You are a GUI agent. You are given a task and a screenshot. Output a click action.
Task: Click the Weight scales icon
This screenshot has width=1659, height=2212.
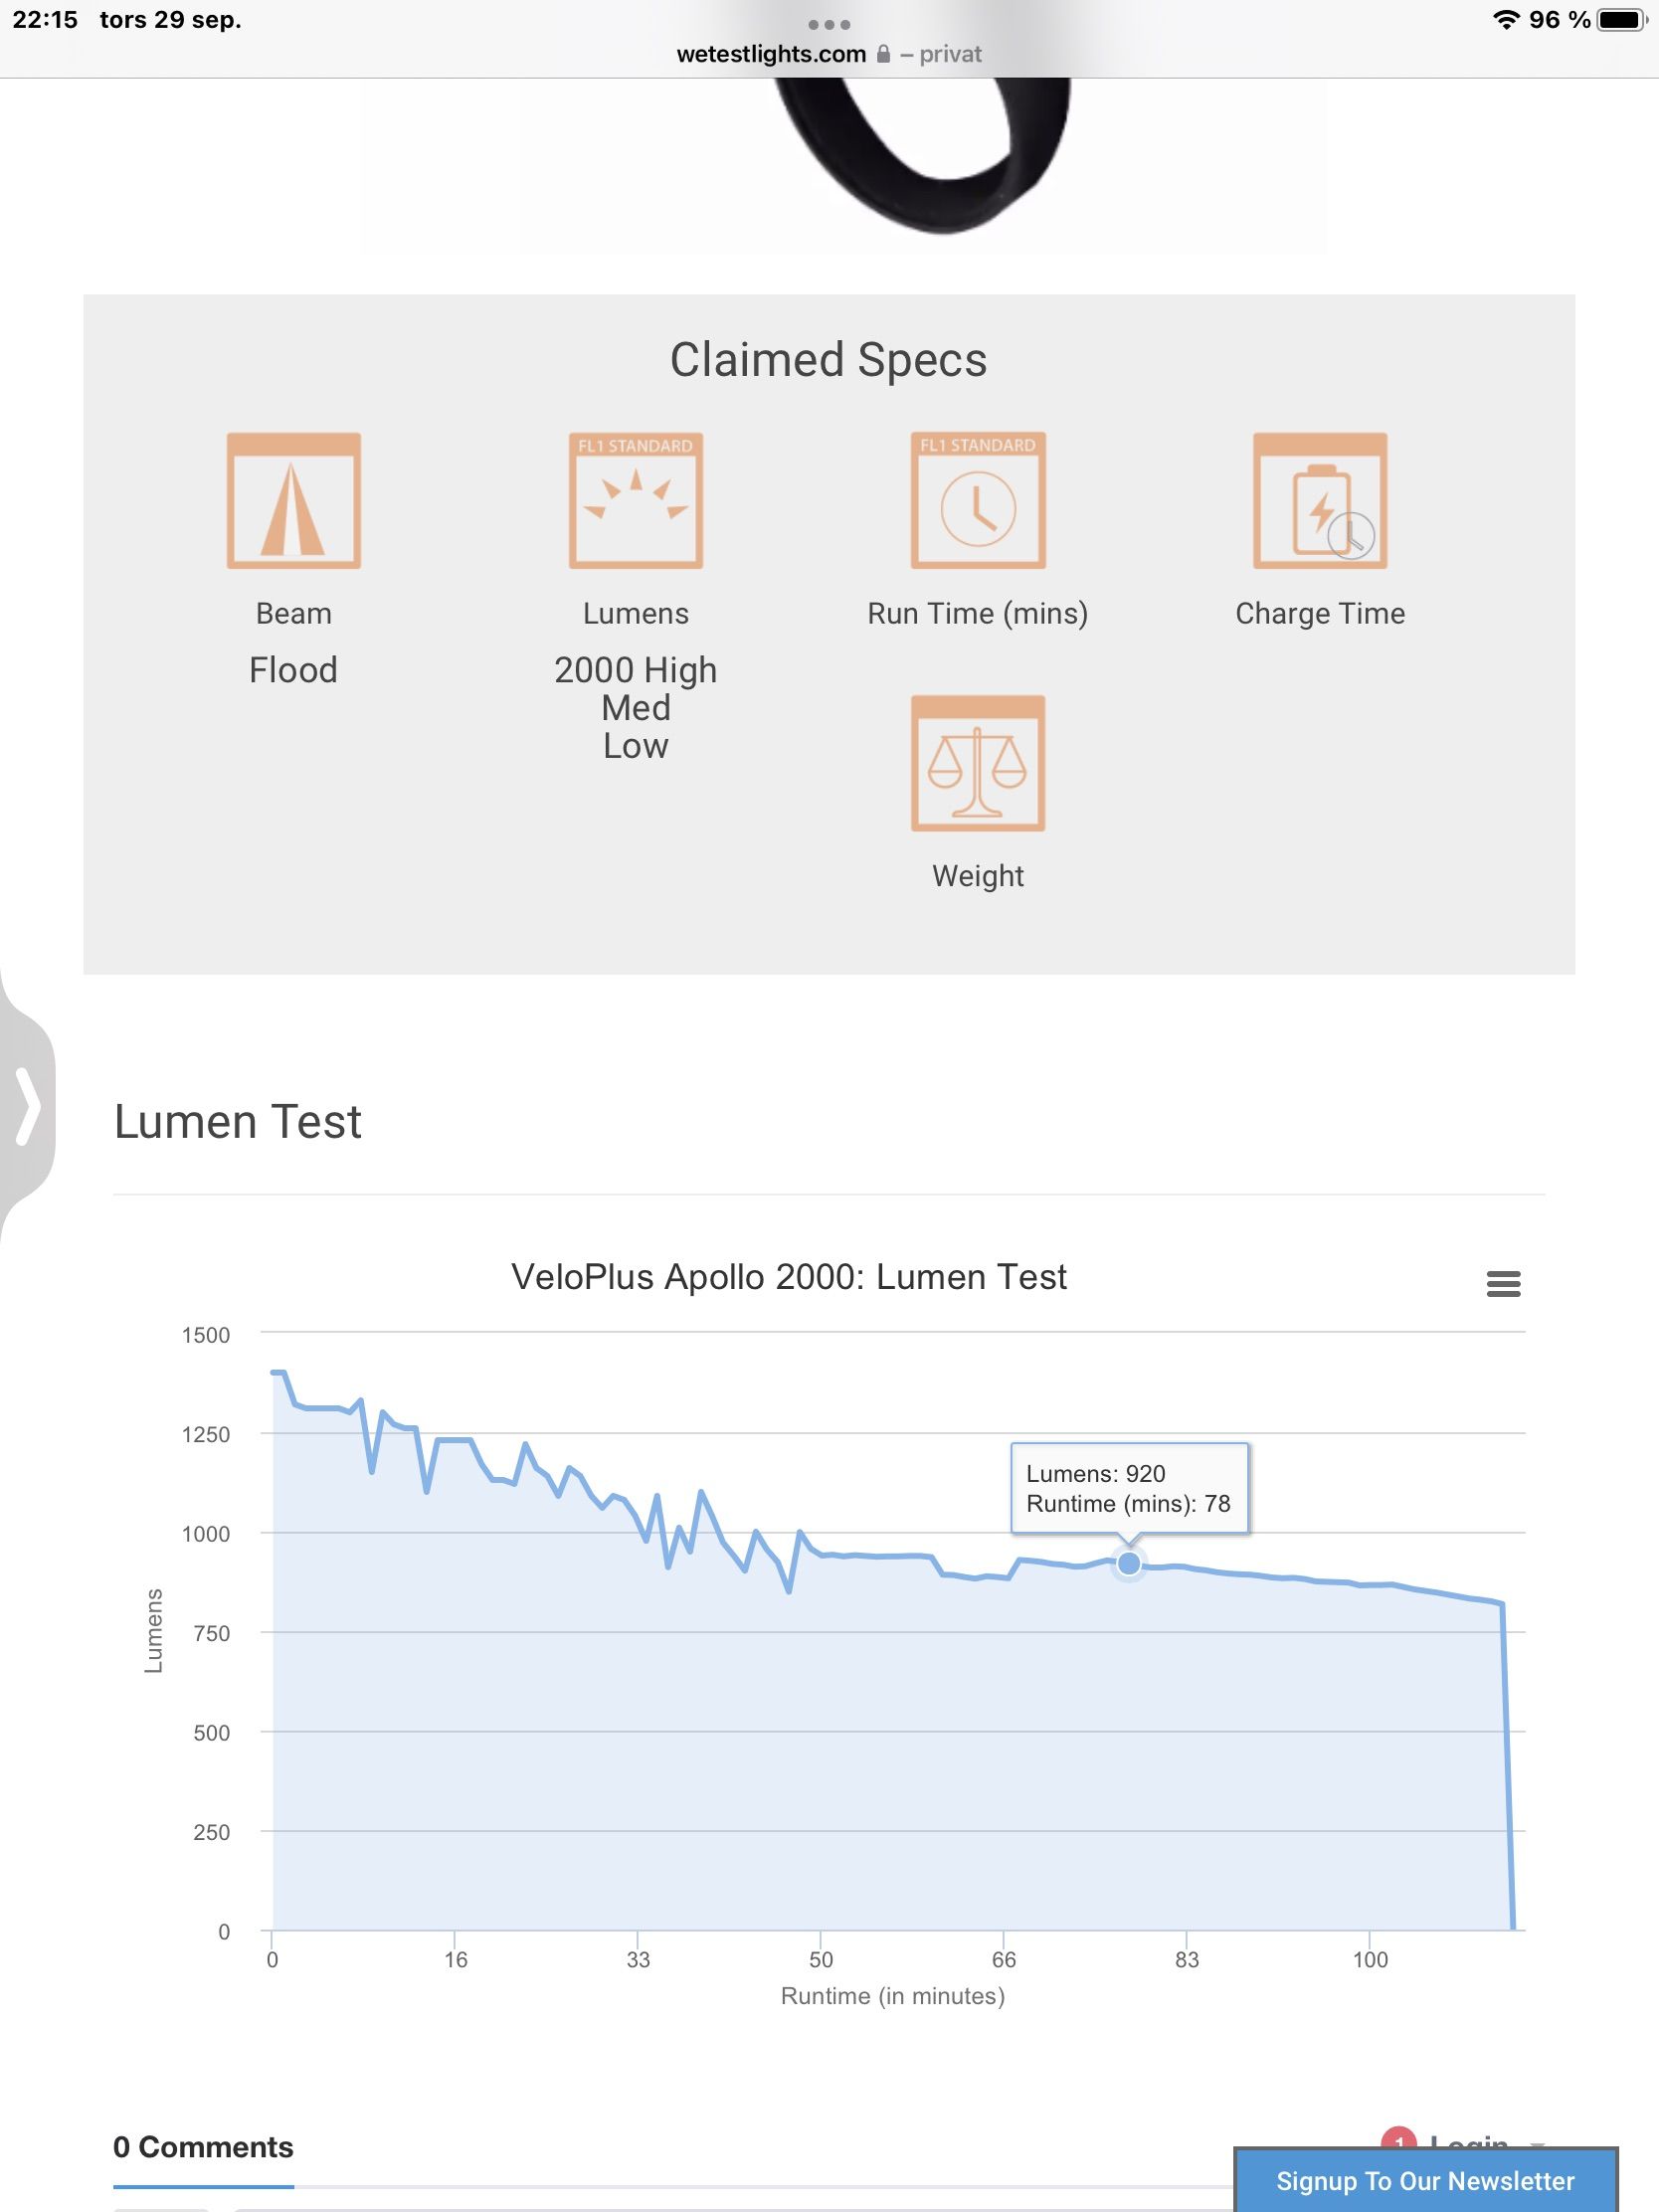coord(978,763)
